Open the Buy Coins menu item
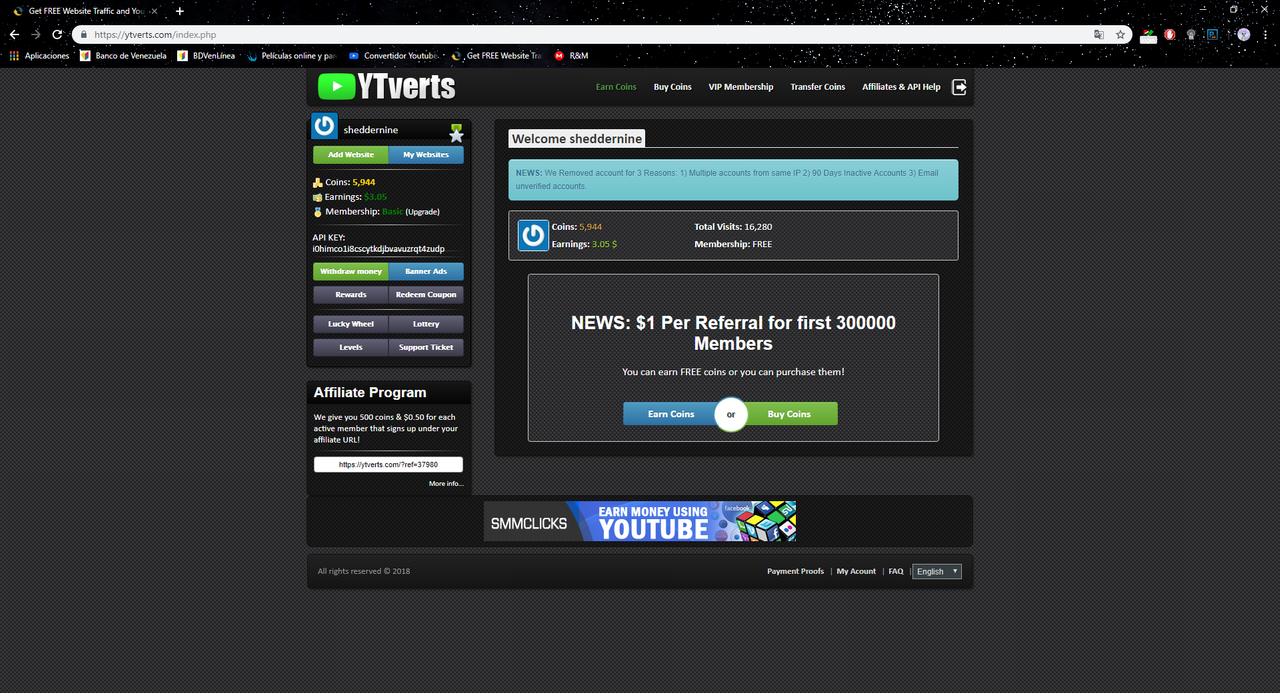The width and height of the screenshot is (1280, 693). (673, 87)
